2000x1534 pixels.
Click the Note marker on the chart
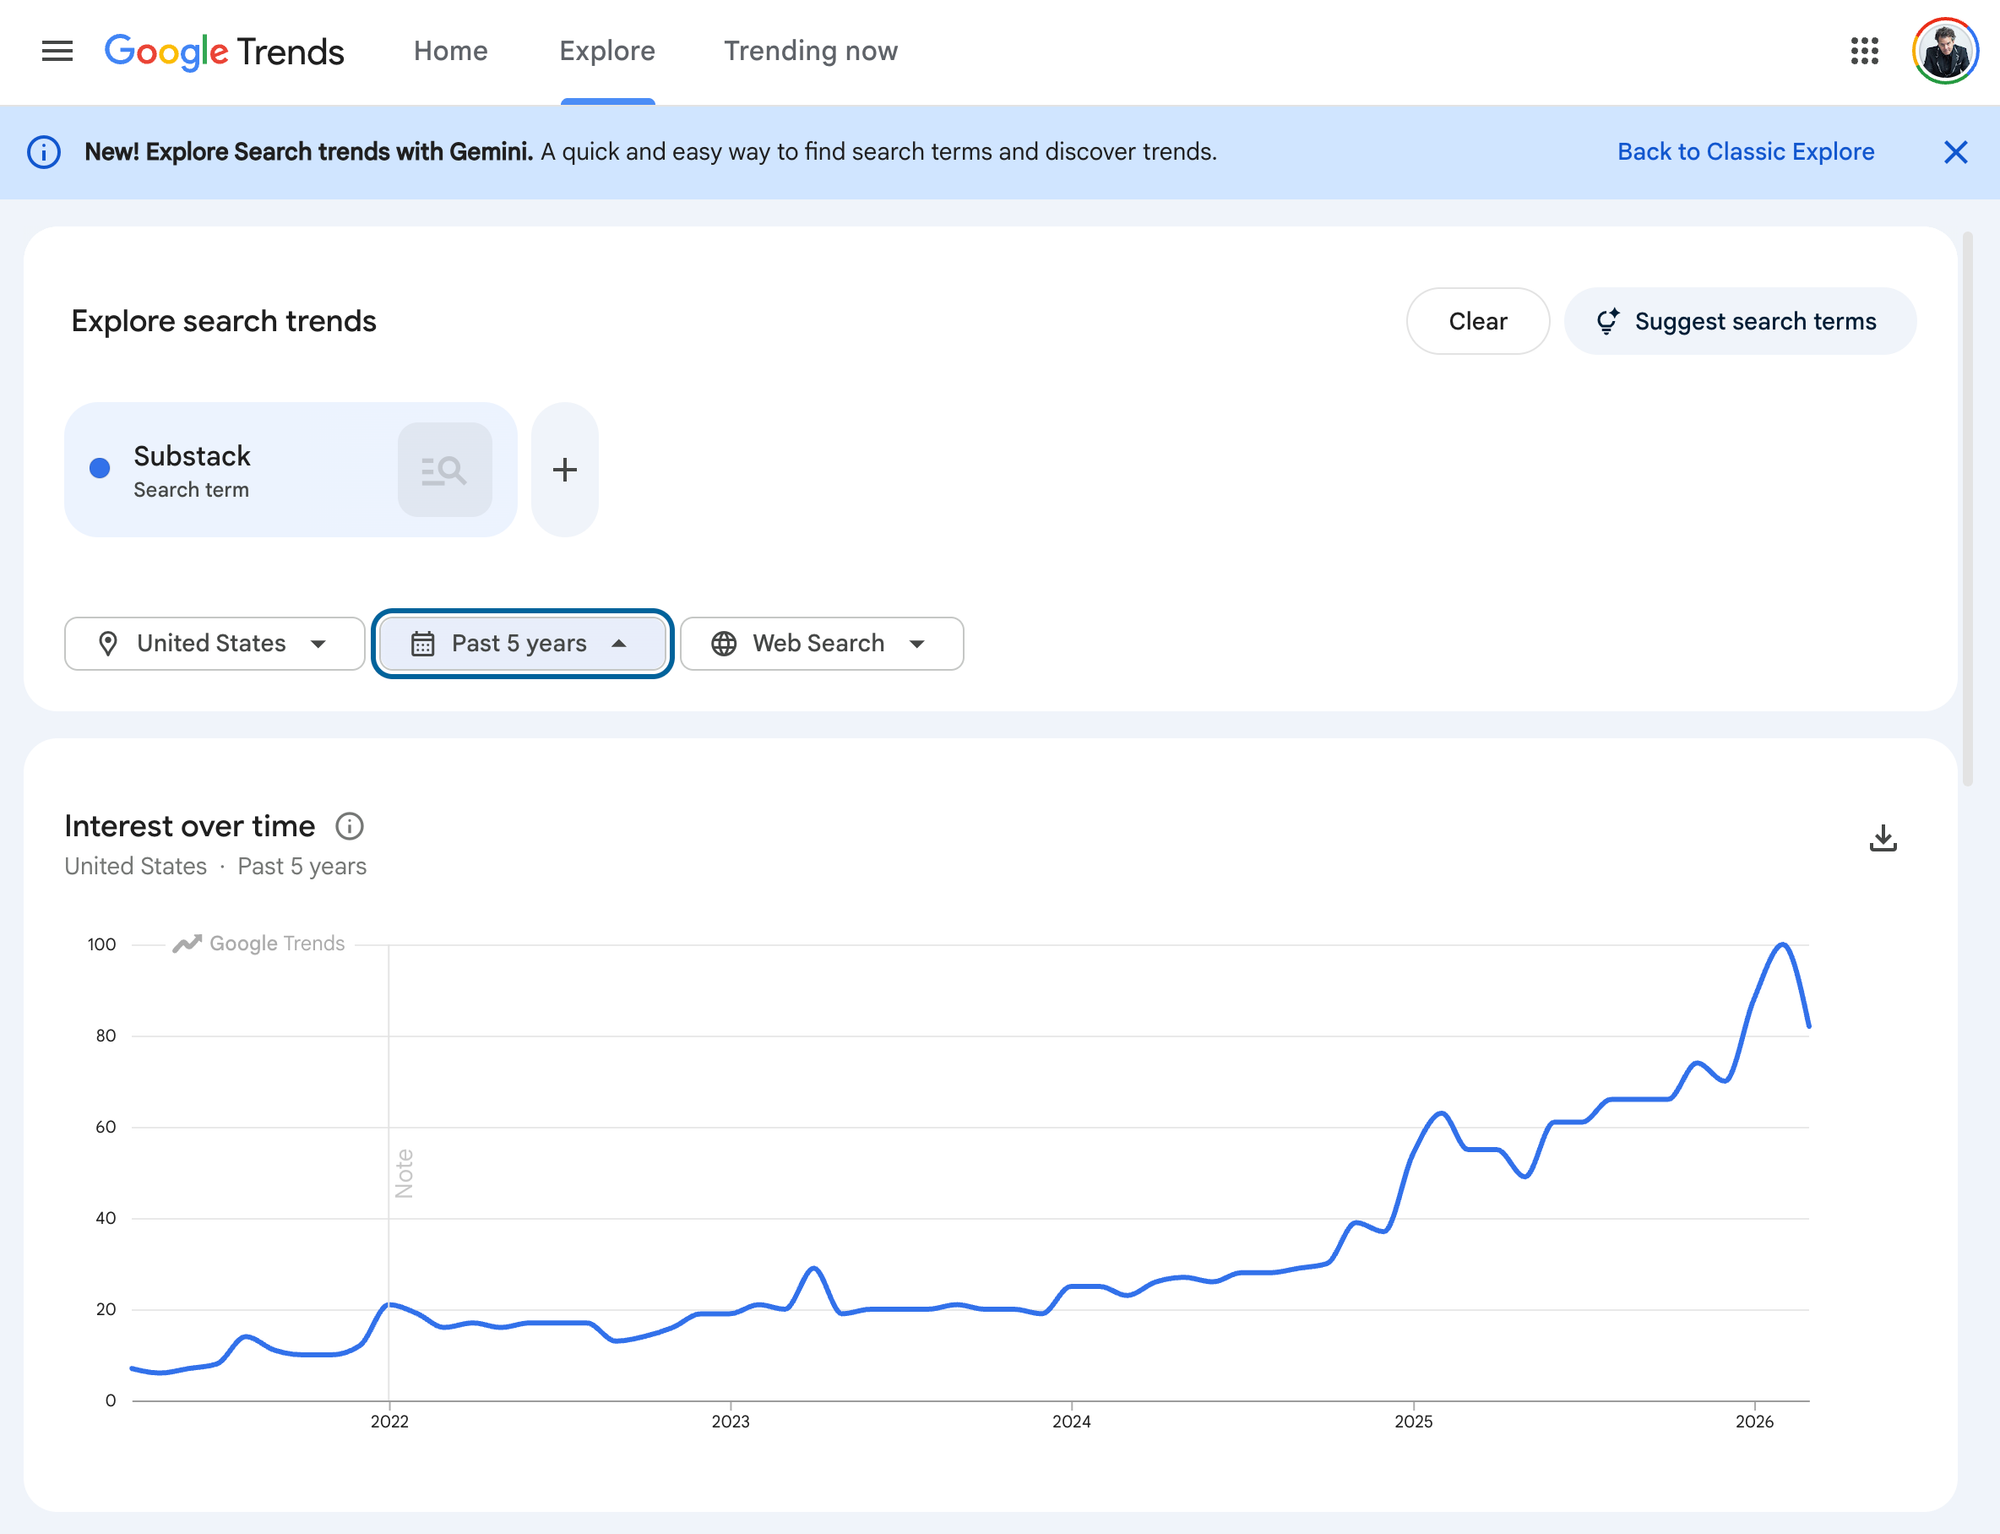(x=404, y=1173)
